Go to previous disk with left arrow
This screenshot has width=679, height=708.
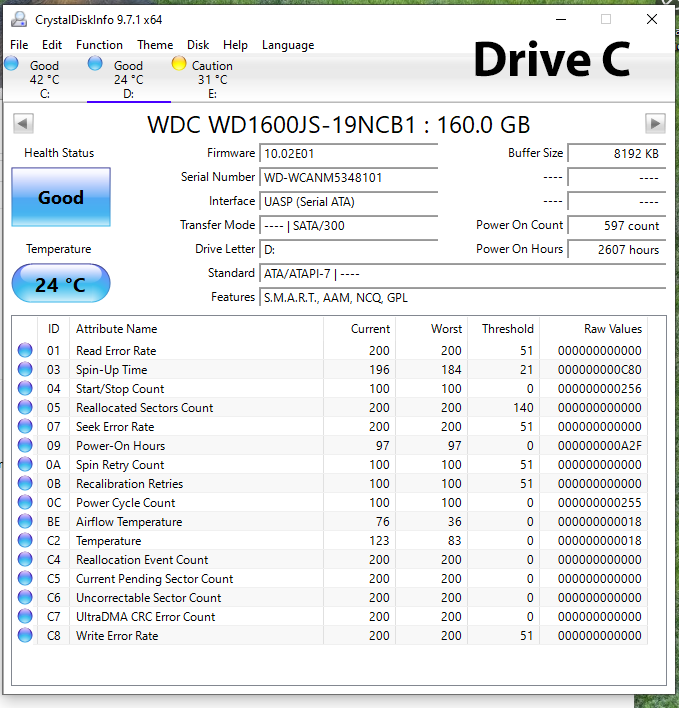[23, 123]
